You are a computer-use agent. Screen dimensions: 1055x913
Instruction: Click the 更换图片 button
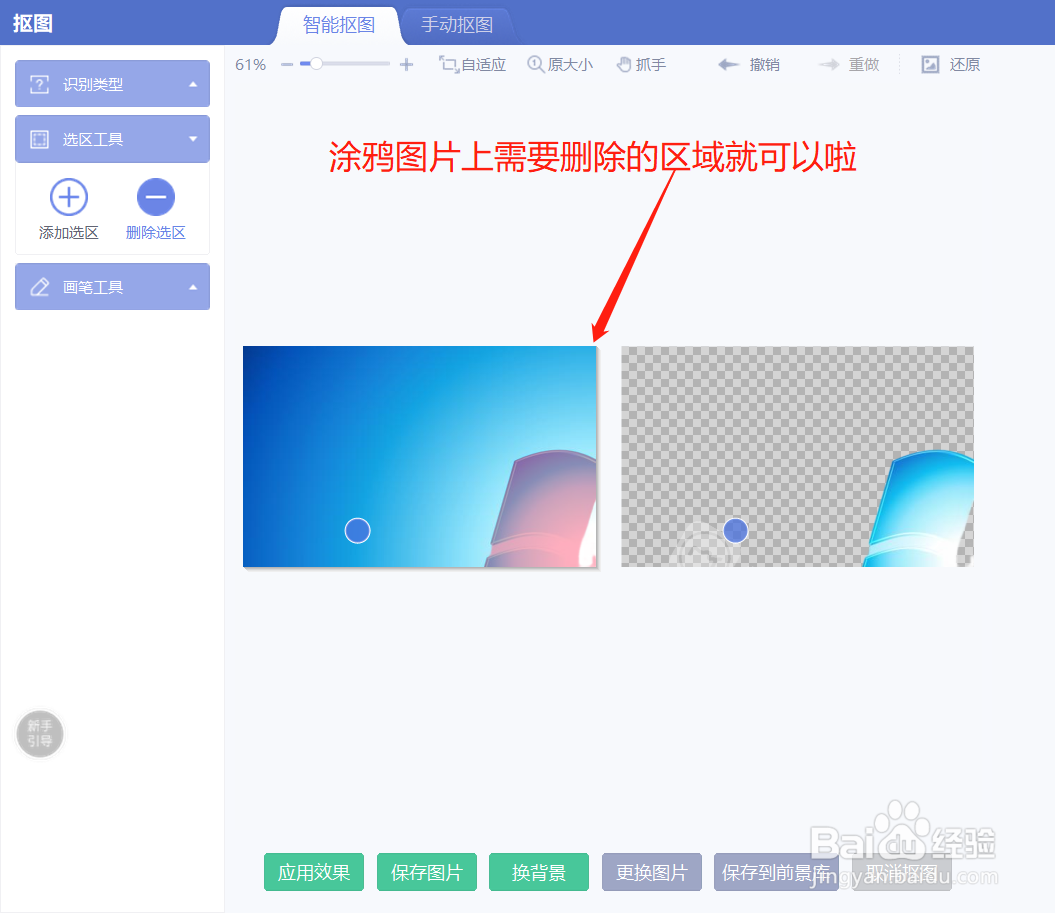[652, 873]
